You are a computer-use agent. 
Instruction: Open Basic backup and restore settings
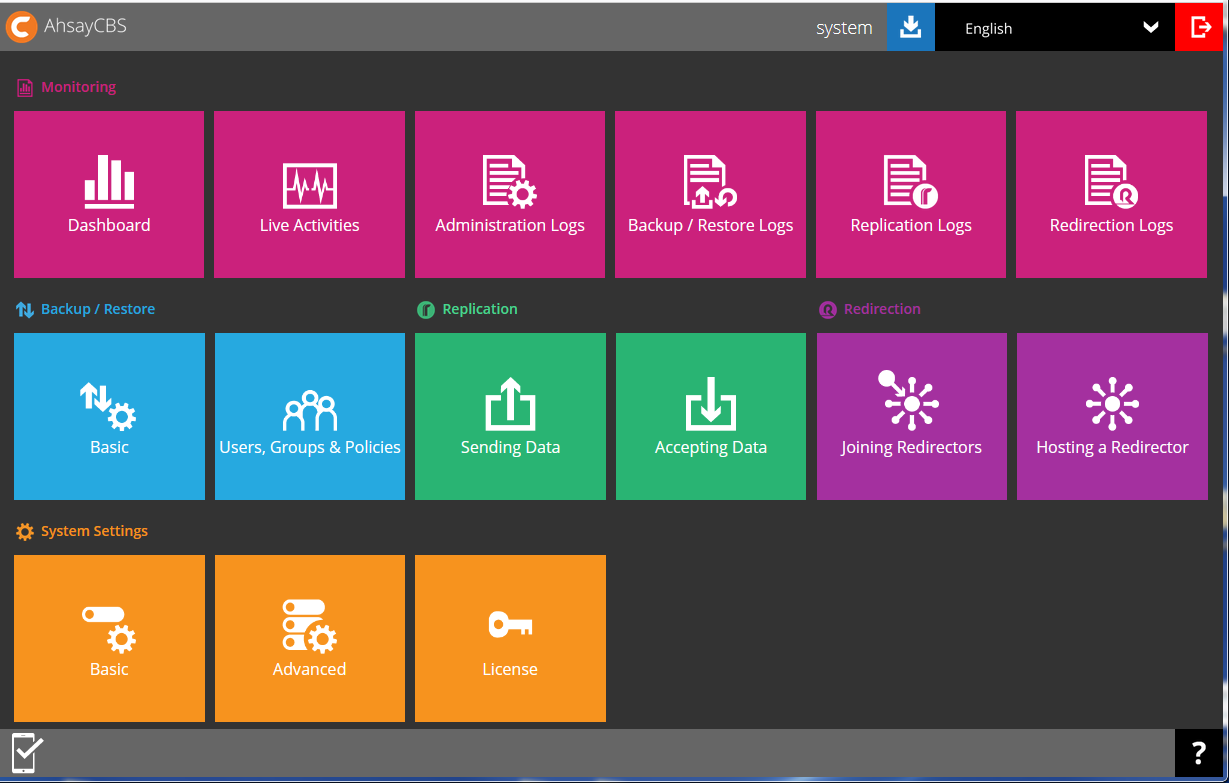pos(109,416)
